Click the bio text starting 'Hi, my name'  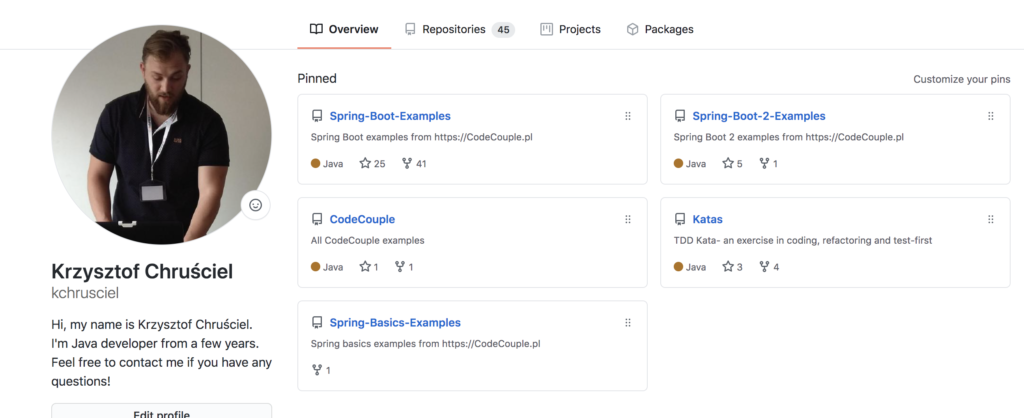(x=161, y=353)
